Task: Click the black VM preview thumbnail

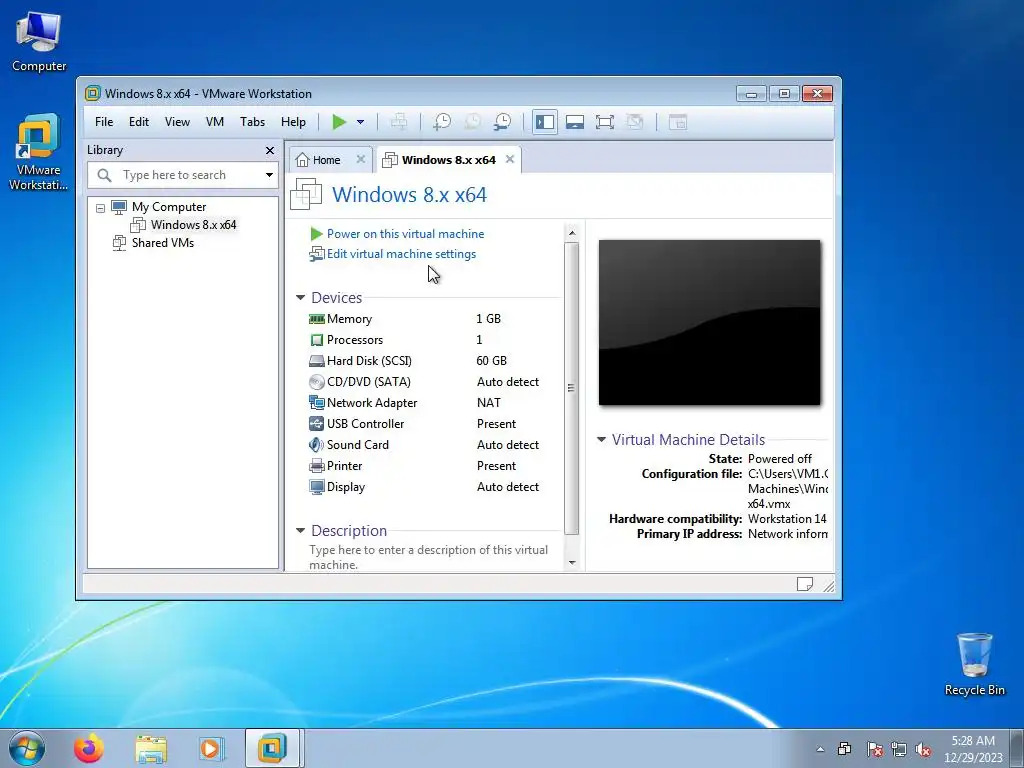Action: (709, 323)
